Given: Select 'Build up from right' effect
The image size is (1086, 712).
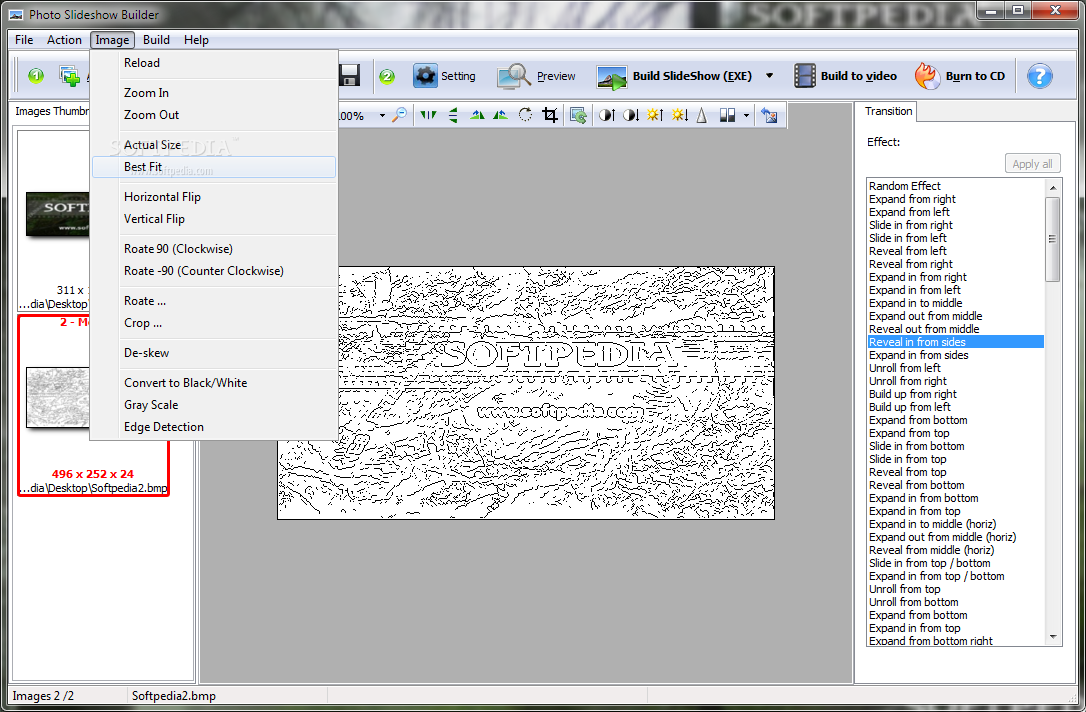Looking at the screenshot, I should coord(956,394).
